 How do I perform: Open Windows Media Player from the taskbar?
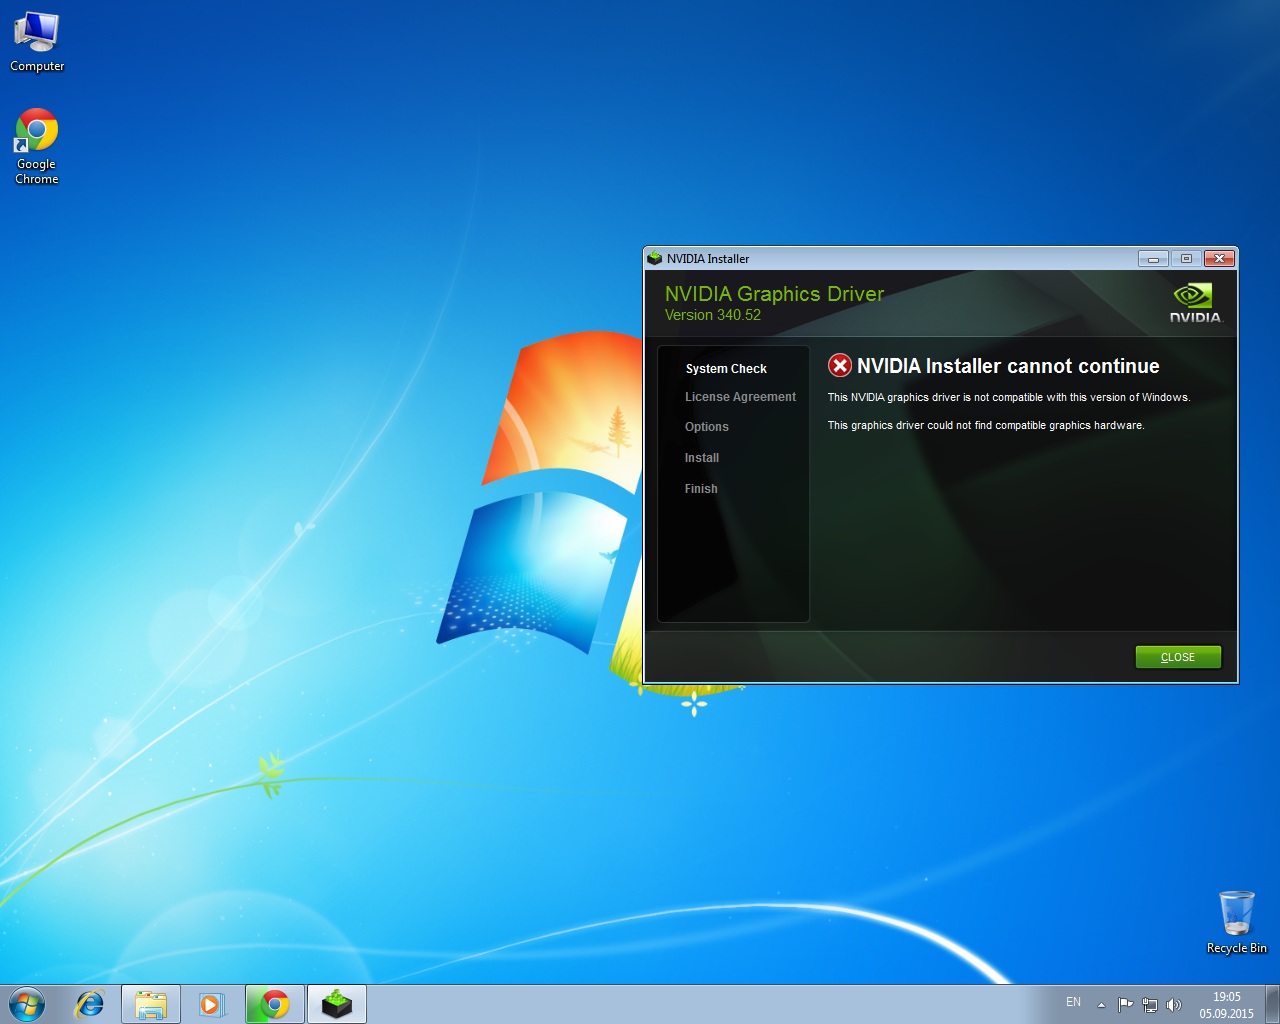pos(212,1004)
